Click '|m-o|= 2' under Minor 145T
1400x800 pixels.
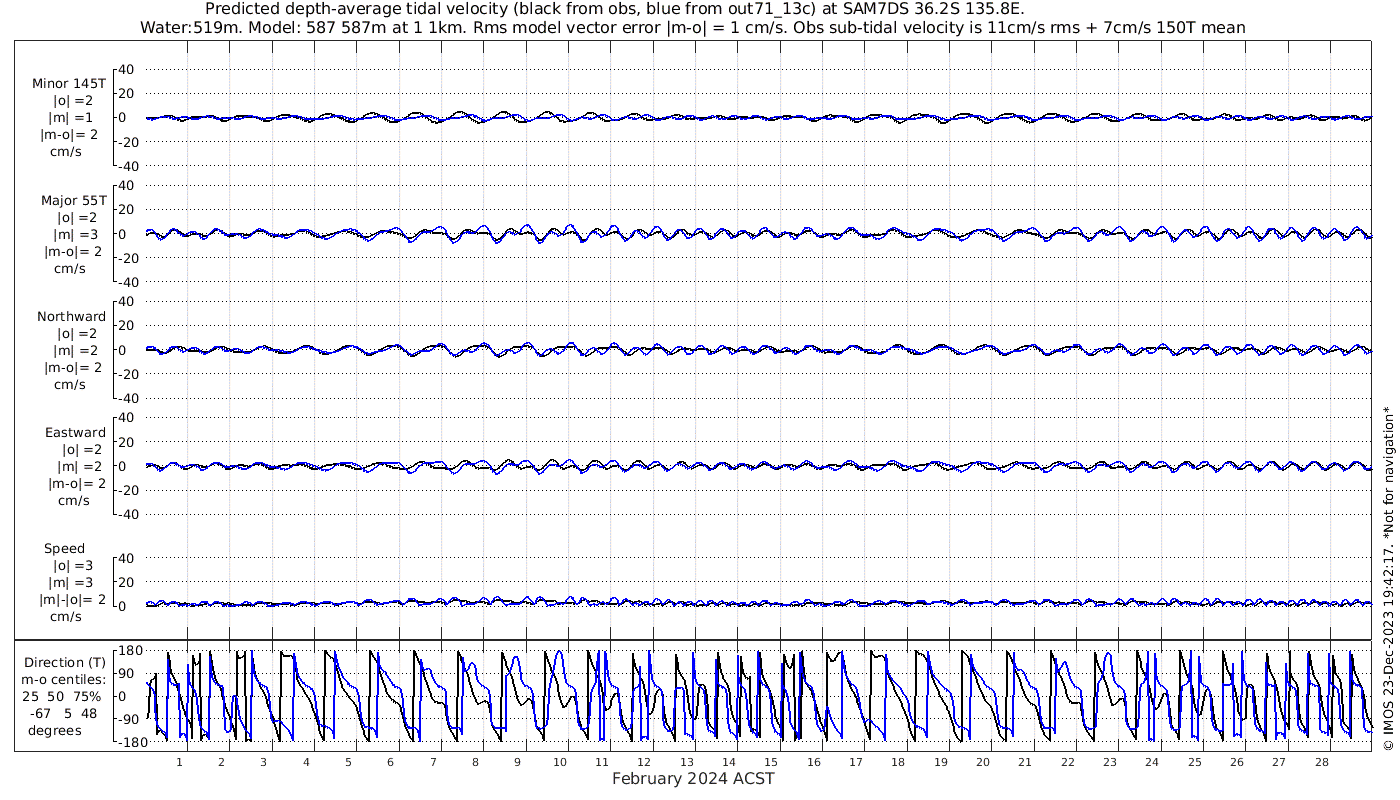pyautogui.click(x=69, y=134)
